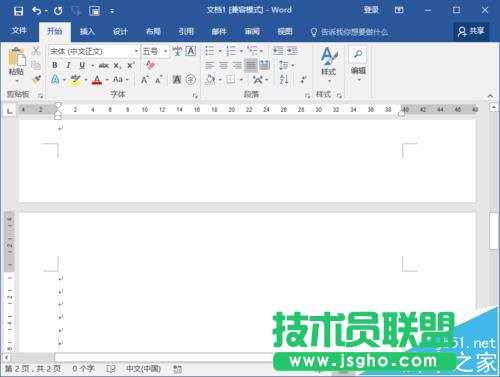The height and width of the screenshot is (377, 500).
Task: Justify the paragraph text
Action: click(251, 65)
